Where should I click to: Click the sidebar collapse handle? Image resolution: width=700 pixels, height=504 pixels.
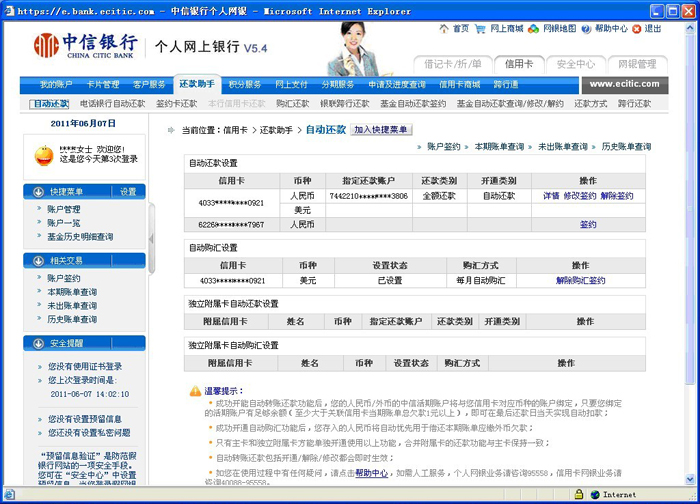click(x=152, y=238)
